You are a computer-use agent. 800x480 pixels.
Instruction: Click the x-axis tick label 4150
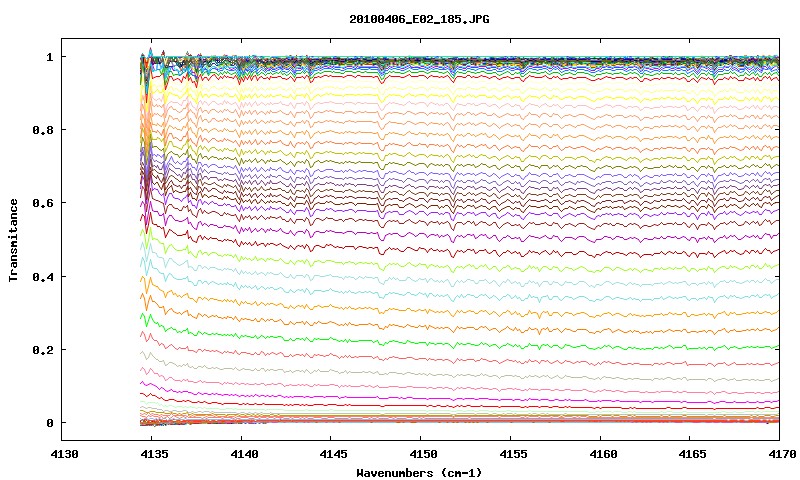click(x=423, y=454)
